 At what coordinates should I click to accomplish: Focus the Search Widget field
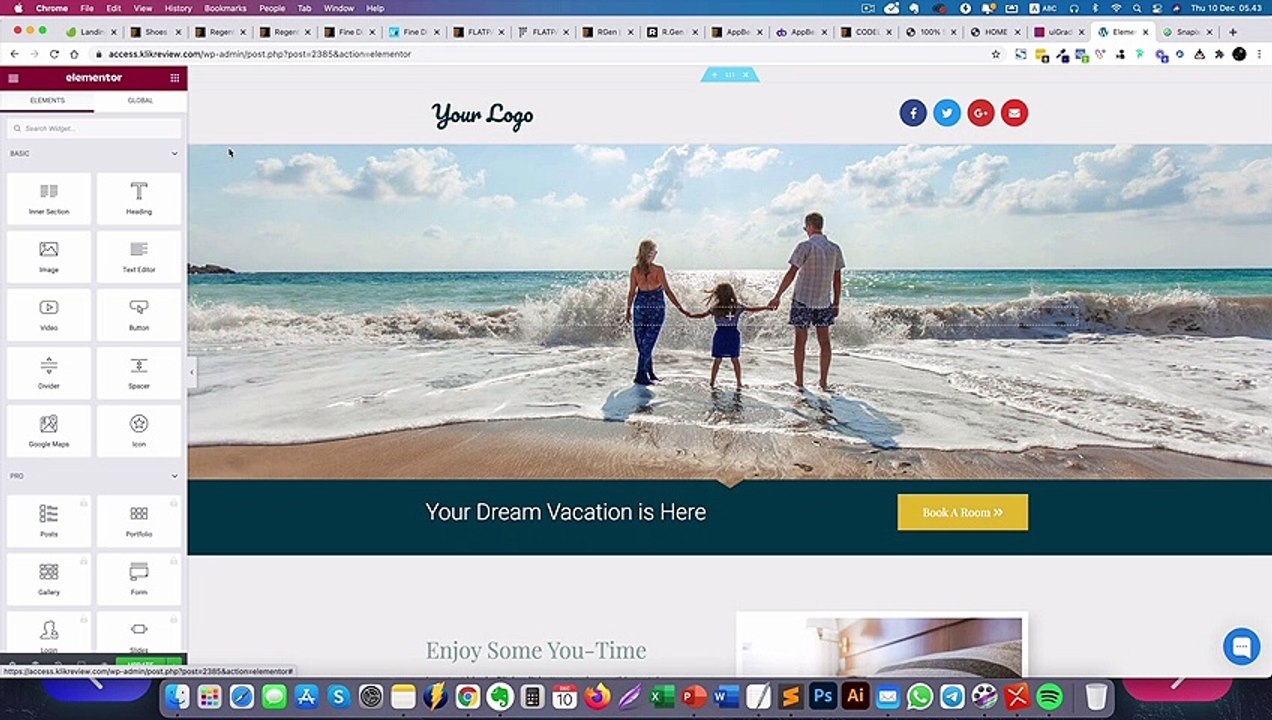[94, 128]
